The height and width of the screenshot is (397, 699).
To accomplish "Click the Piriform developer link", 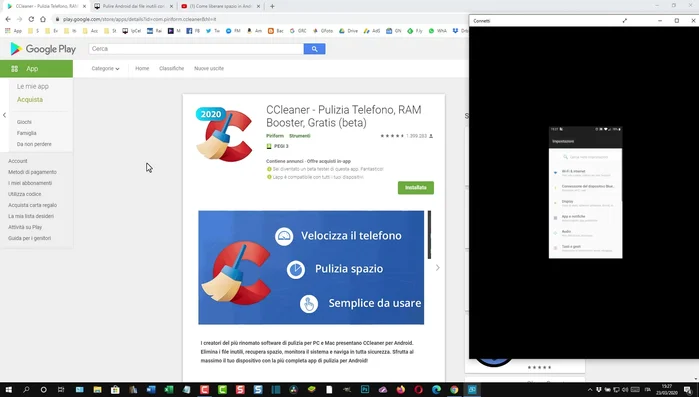I will 275,136.
